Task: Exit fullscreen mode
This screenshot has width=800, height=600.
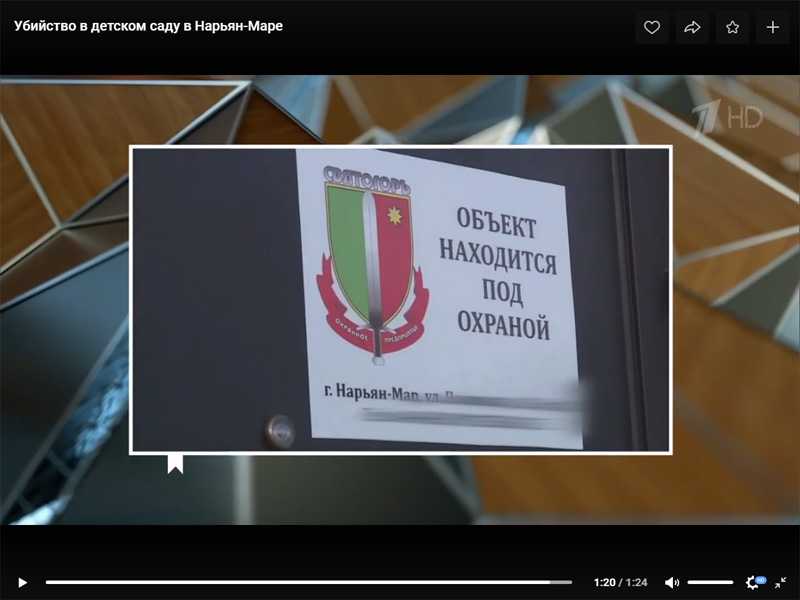Action: point(780,582)
